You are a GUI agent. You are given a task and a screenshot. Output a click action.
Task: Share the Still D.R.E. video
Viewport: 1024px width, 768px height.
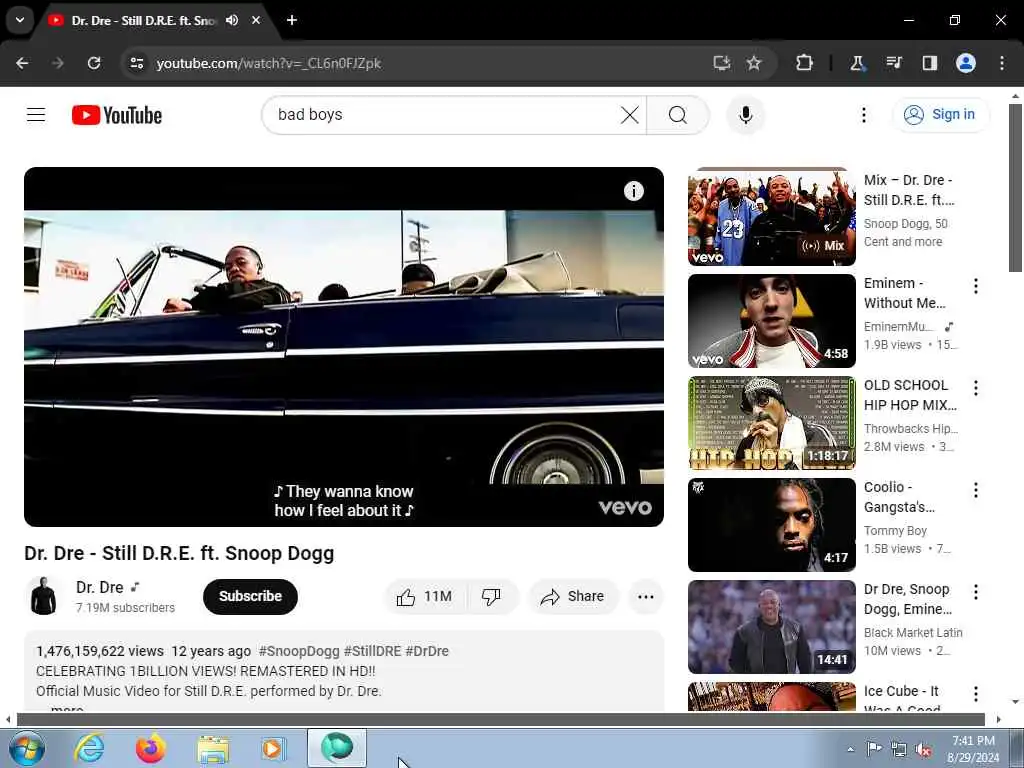coord(573,596)
